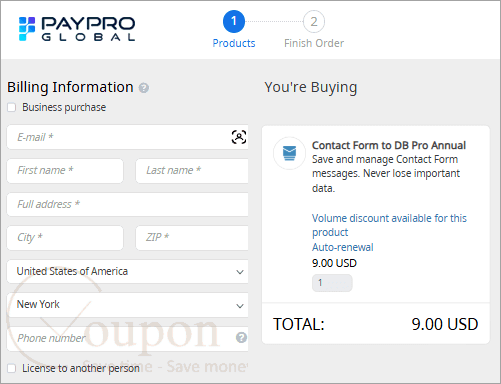
Task: Click the You're Buying heading
Action: pyautogui.click(x=311, y=87)
